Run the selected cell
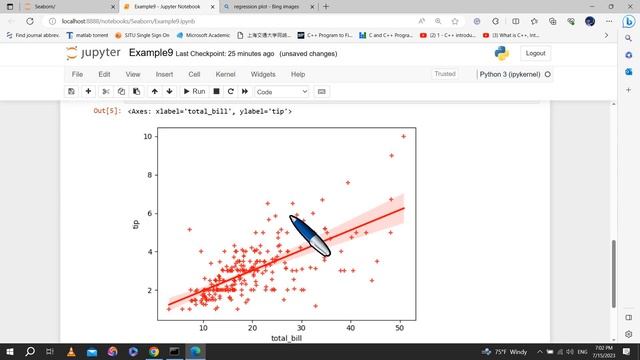This screenshot has height=360, width=640. tap(194, 91)
